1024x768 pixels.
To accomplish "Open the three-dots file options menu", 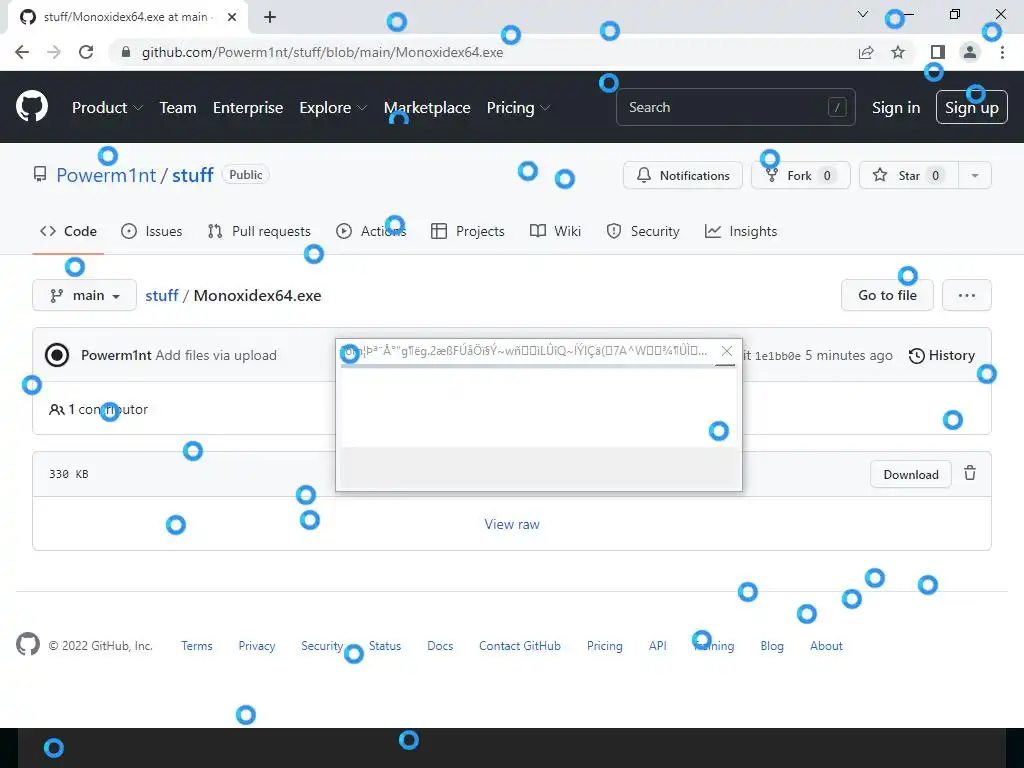I will 967,295.
